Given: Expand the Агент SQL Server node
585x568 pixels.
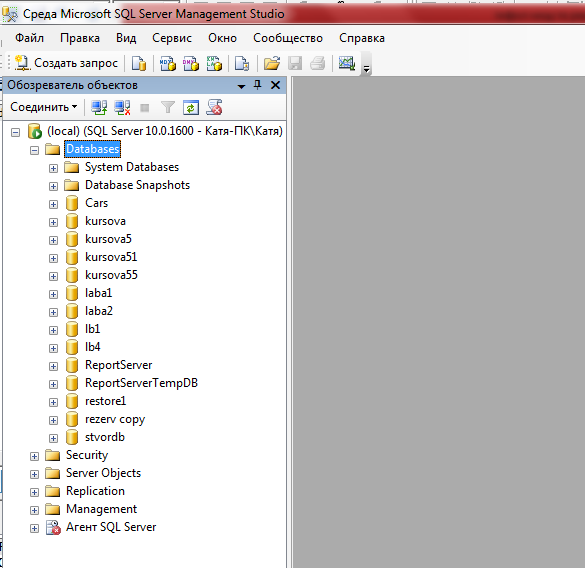Looking at the screenshot, I should coord(34,528).
